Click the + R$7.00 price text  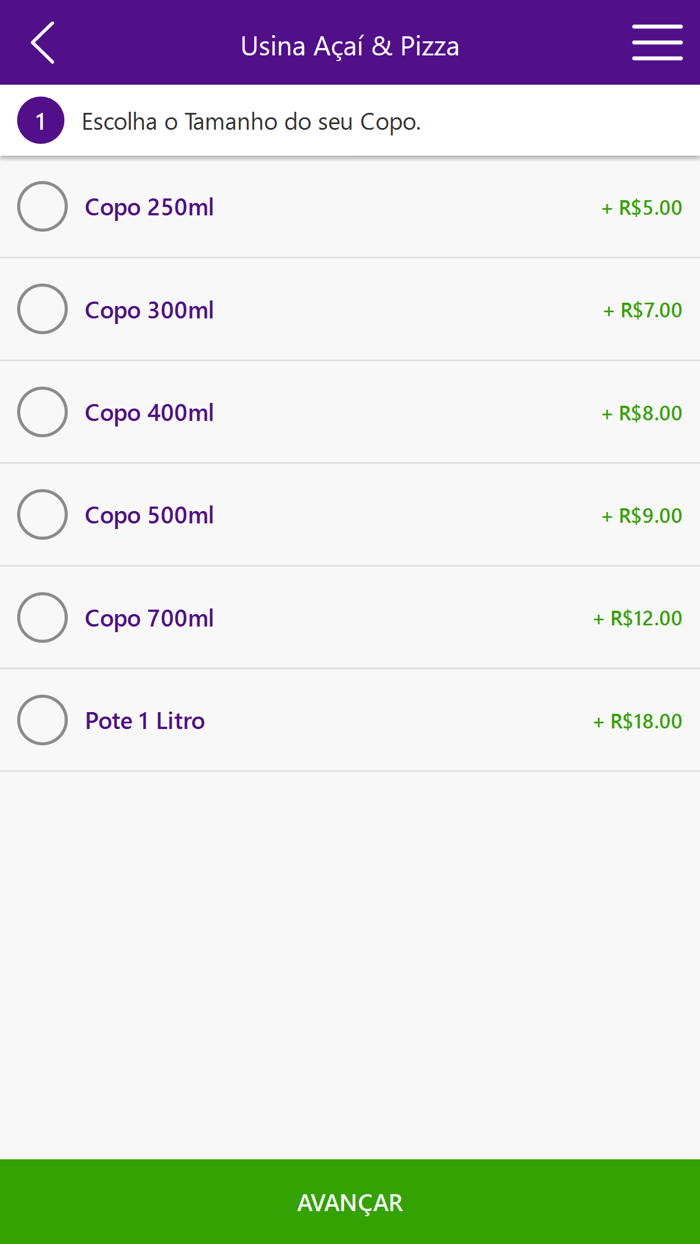[641, 311]
